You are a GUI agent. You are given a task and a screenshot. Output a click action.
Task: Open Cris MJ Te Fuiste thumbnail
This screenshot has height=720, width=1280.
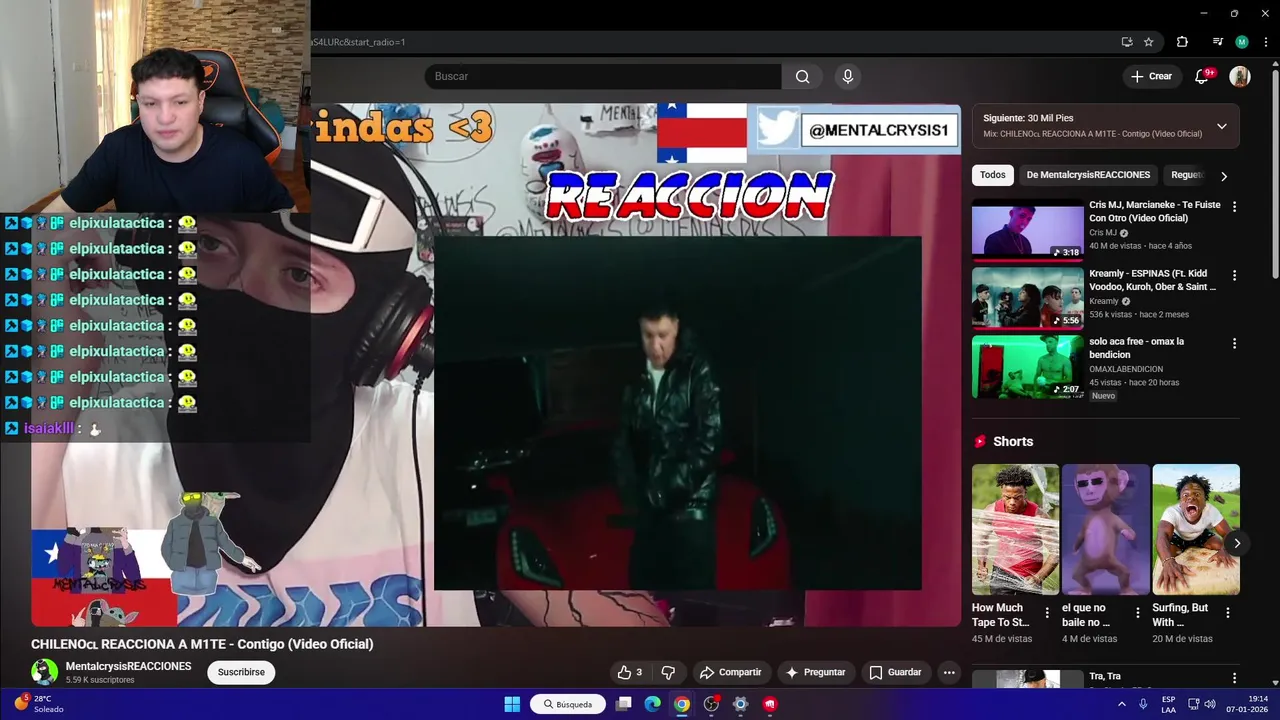pos(1027,230)
